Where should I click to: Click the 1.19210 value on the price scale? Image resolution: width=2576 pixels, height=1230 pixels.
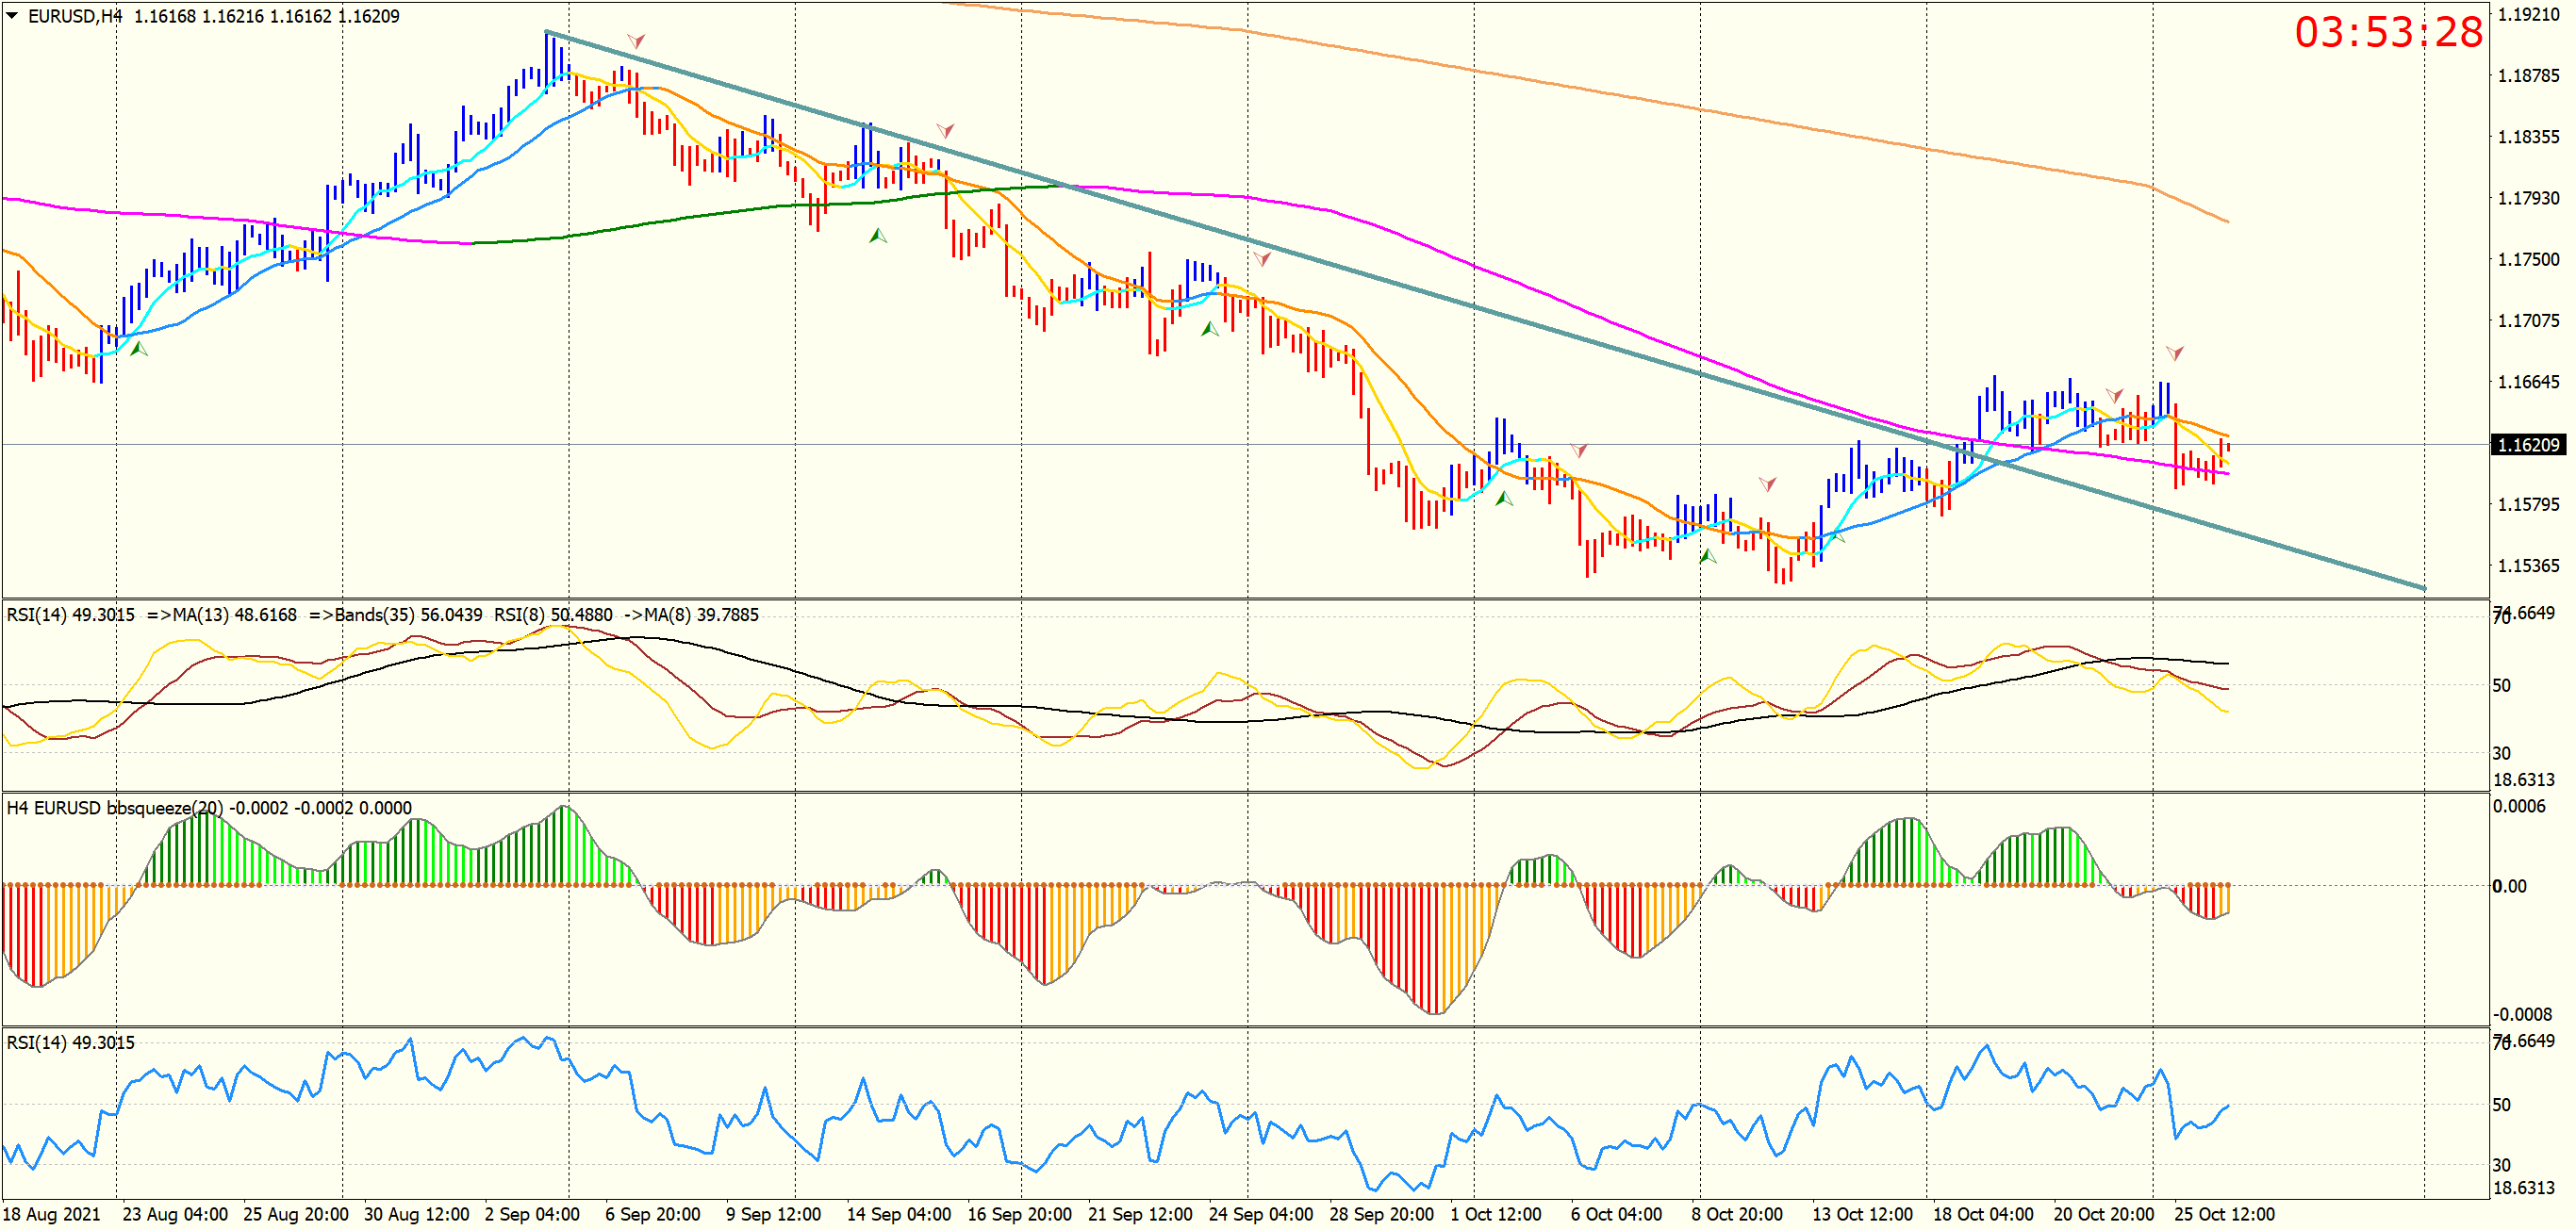point(2528,14)
